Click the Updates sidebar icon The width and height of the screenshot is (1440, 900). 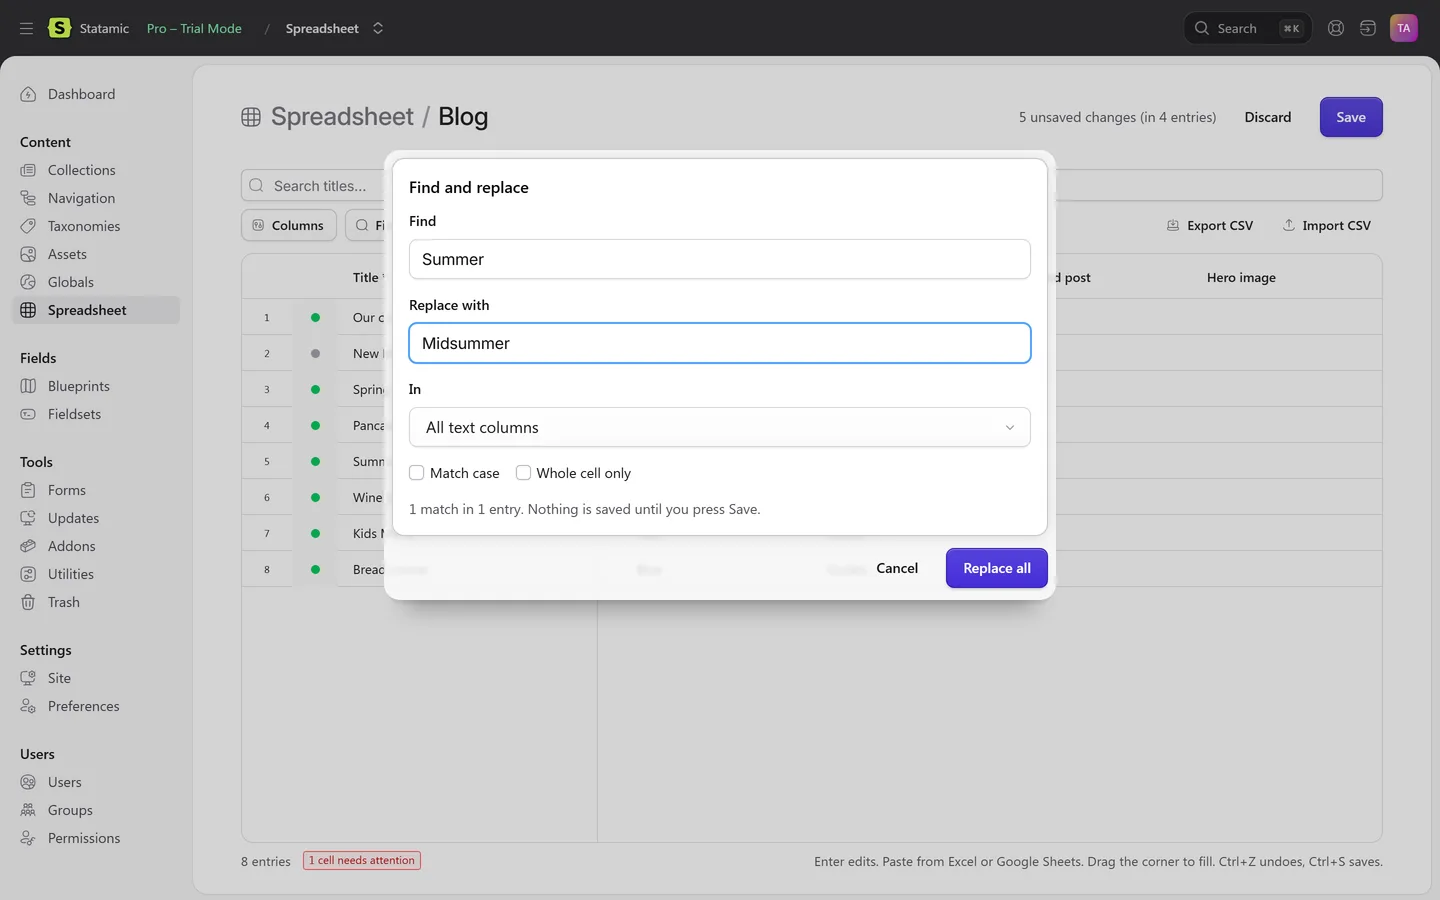click(x=28, y=518)
